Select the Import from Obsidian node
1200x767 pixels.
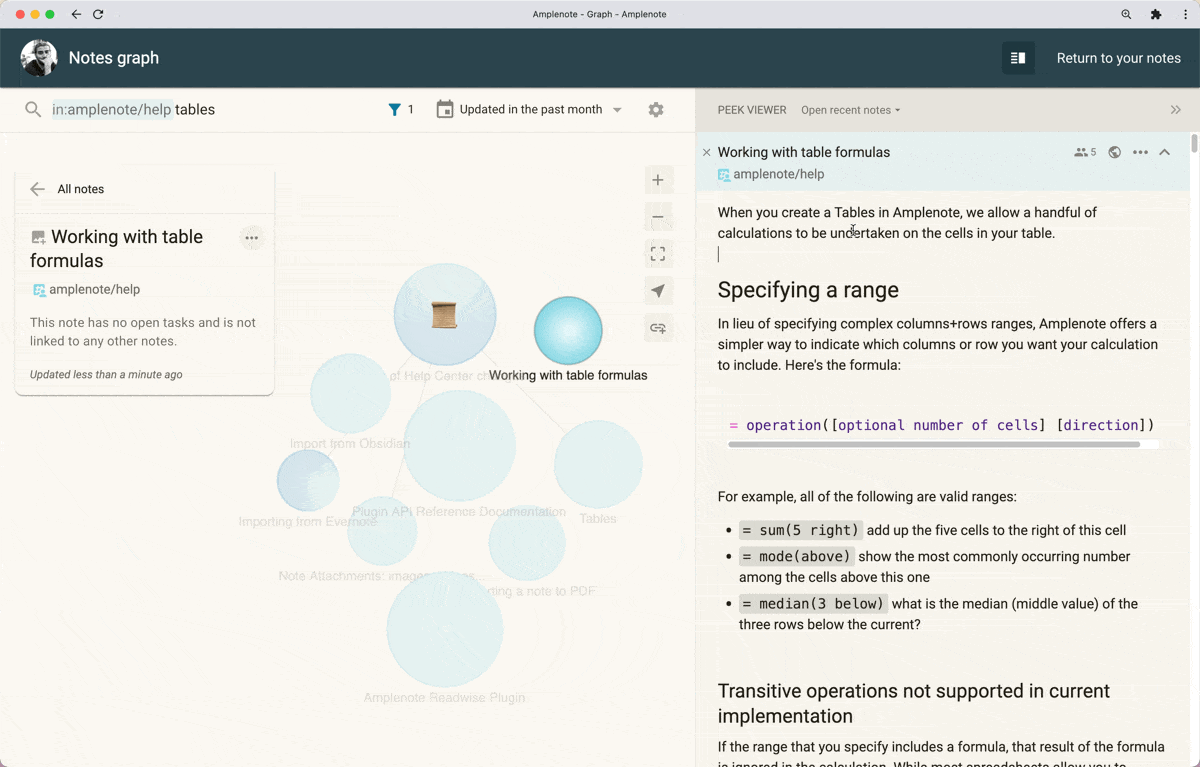click(350, 394)
